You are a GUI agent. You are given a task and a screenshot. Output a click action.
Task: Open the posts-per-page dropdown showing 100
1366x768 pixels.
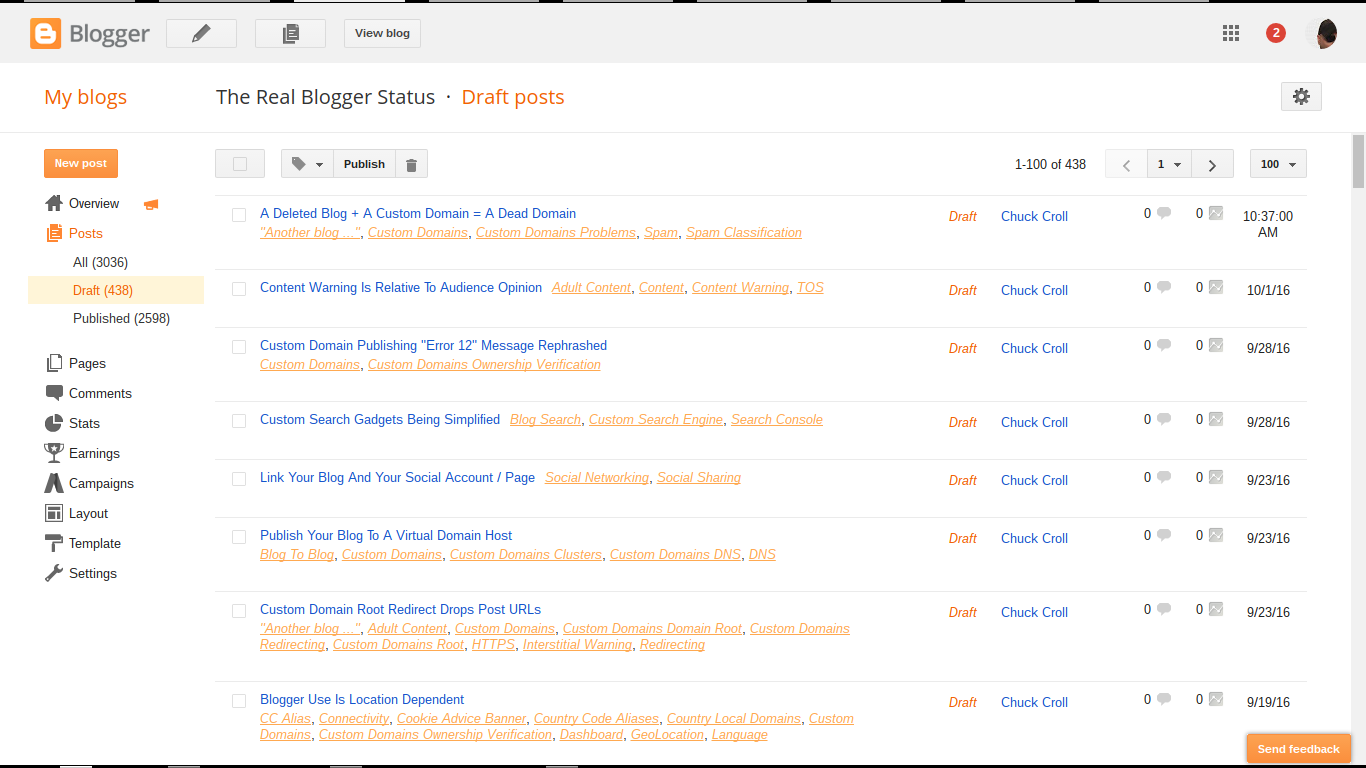pyautogui.click(x=1277, y=163)
